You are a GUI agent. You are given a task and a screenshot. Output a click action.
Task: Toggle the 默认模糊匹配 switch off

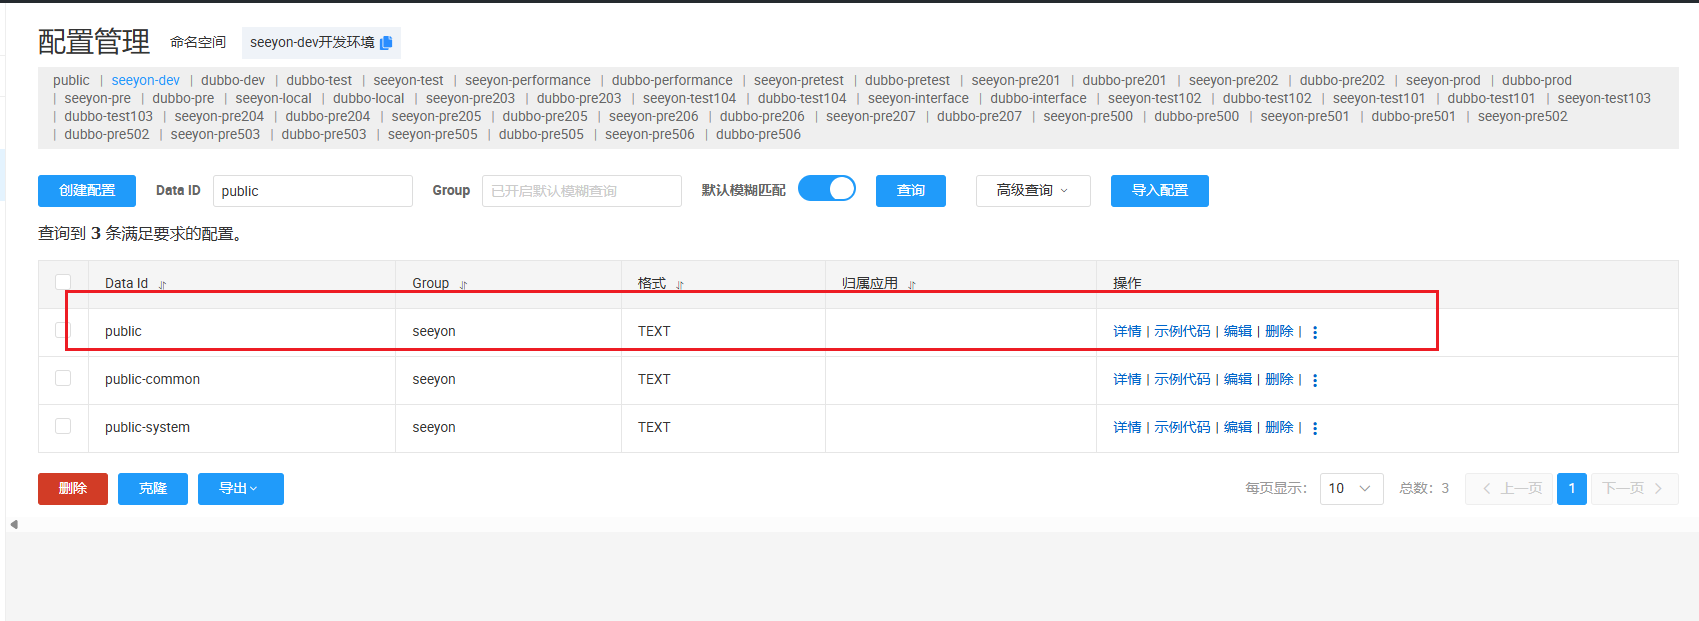coord(827,189)
